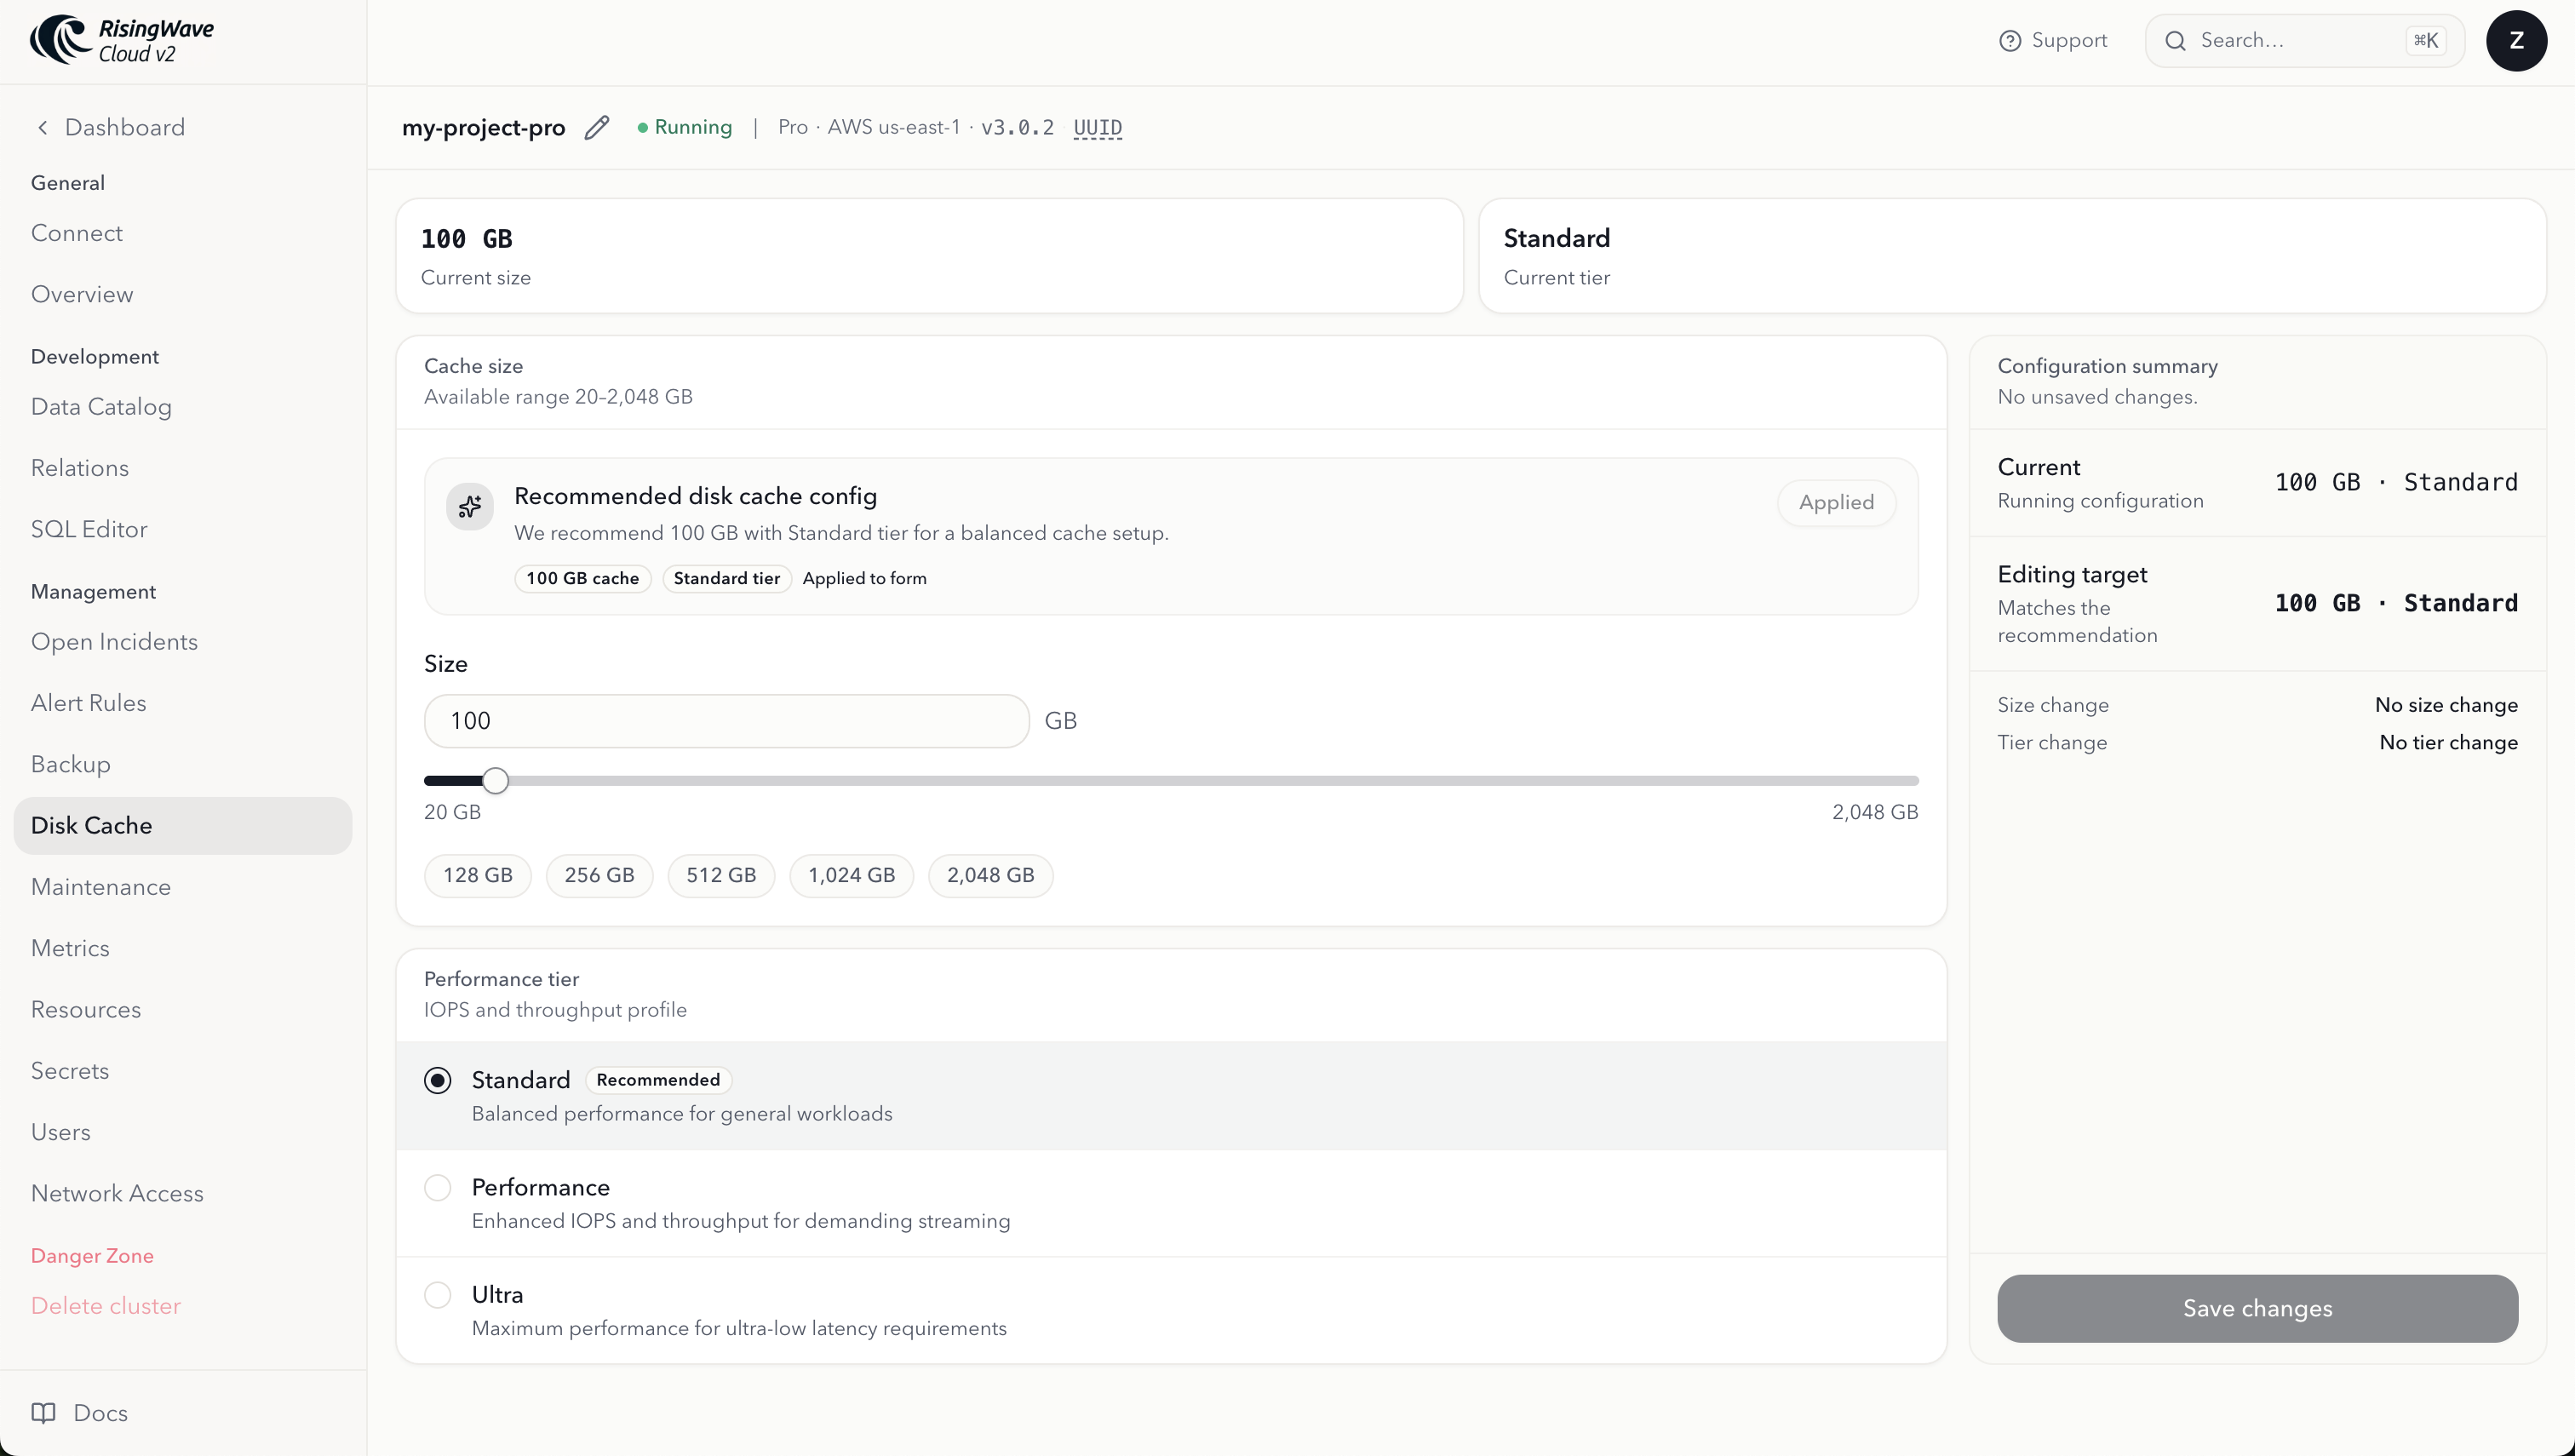Click the Size GB input field

[x=726, y=721]
